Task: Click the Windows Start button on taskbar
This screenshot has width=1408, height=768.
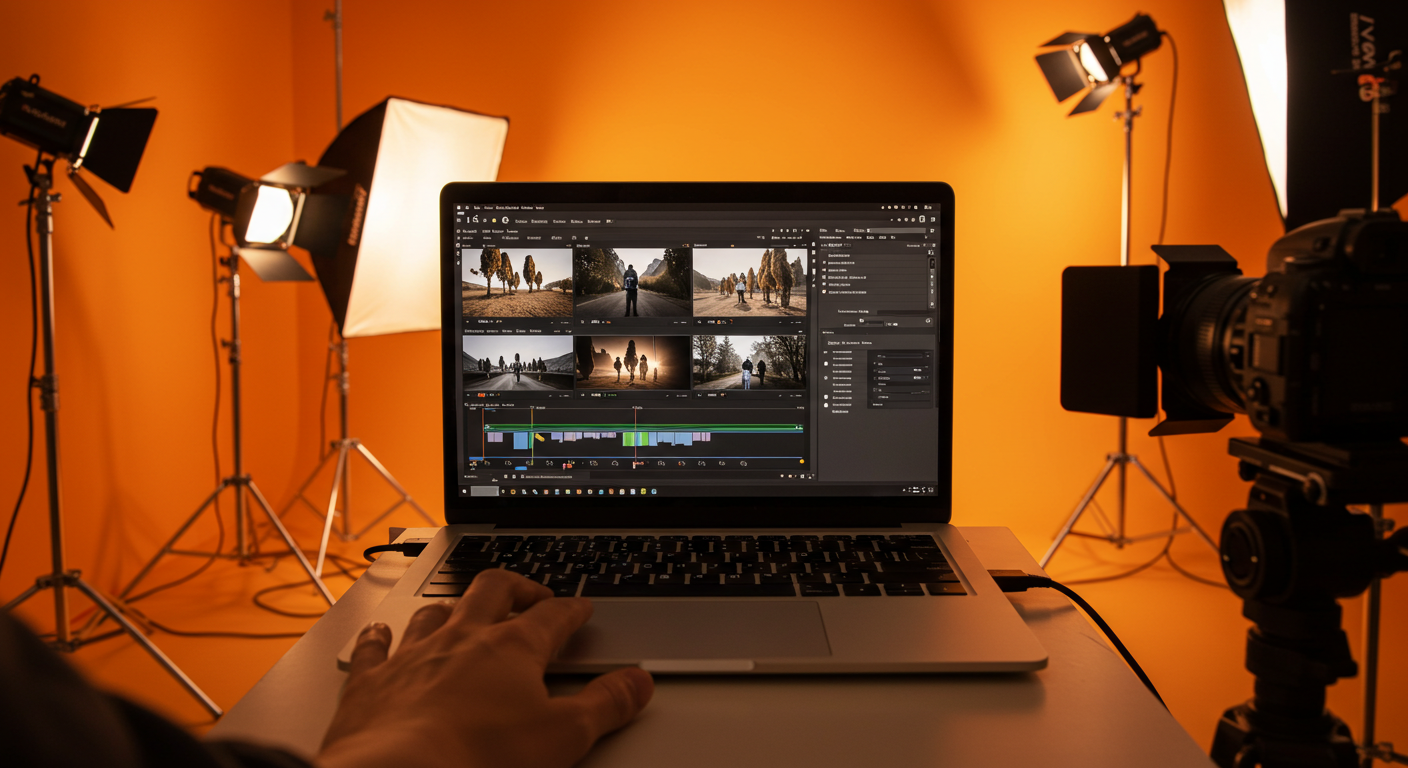Action: (464, 491)
